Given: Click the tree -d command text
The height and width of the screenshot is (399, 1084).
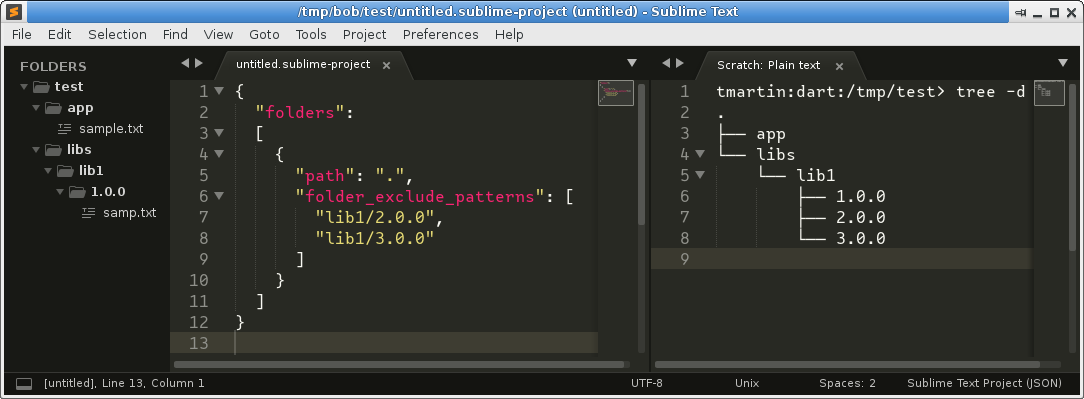Looking at the screenshot, I should click(990, 92).
